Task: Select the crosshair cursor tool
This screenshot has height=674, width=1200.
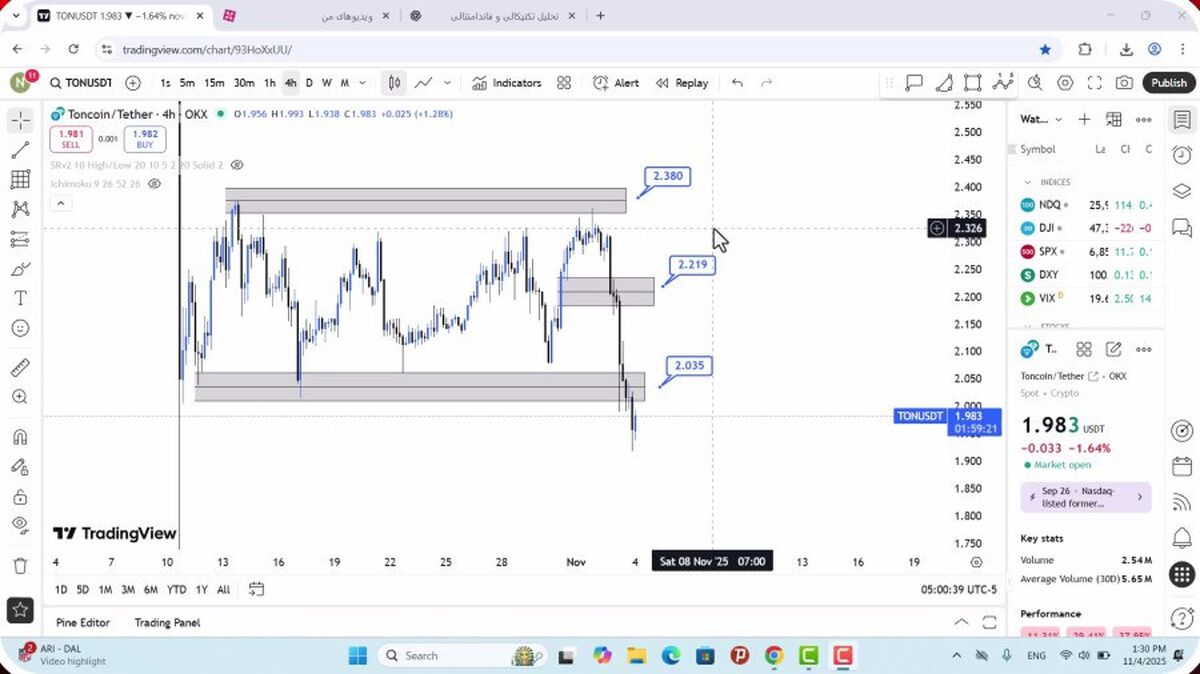Action: click(x=20, y=120)
